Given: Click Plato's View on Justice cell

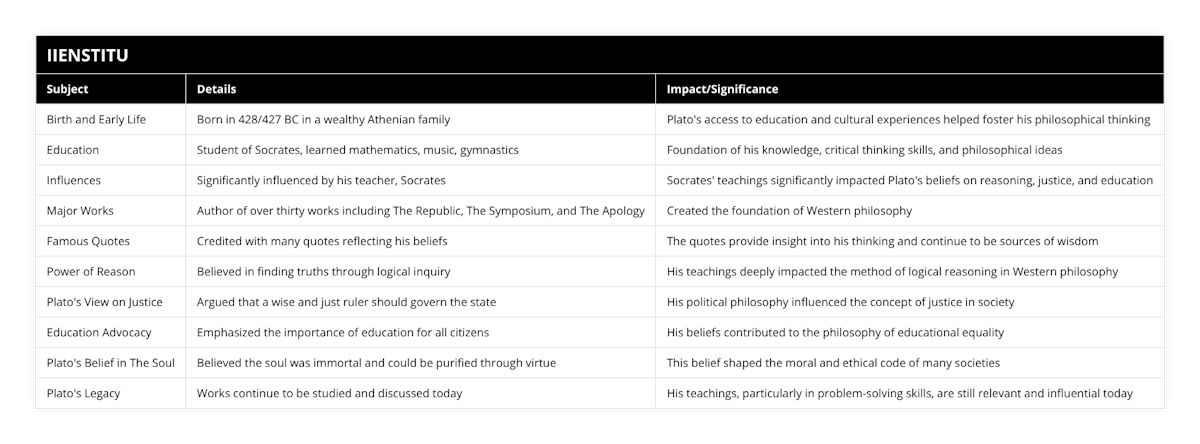Looking at the screenshot, I should tap(105, 302).
